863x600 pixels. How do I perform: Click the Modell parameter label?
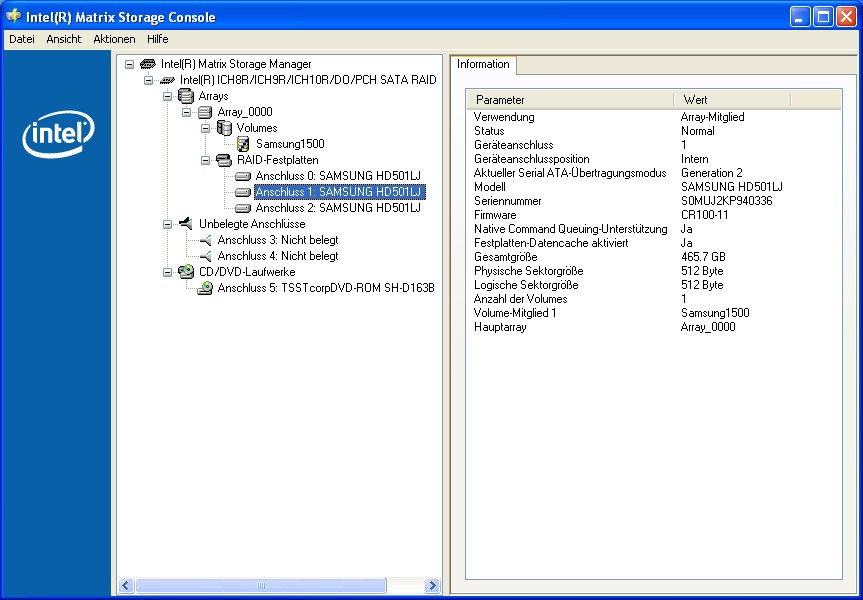pyautogui.click(x=490, y=187)
